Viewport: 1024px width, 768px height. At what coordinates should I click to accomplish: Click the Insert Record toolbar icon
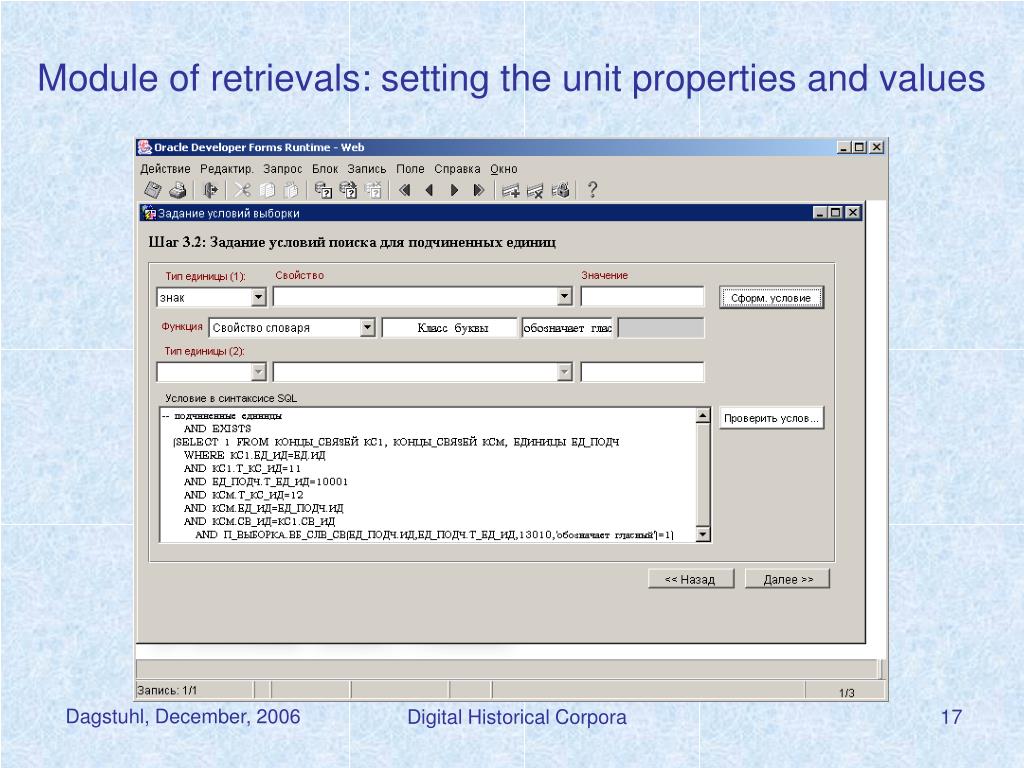[x=511, y=190]
